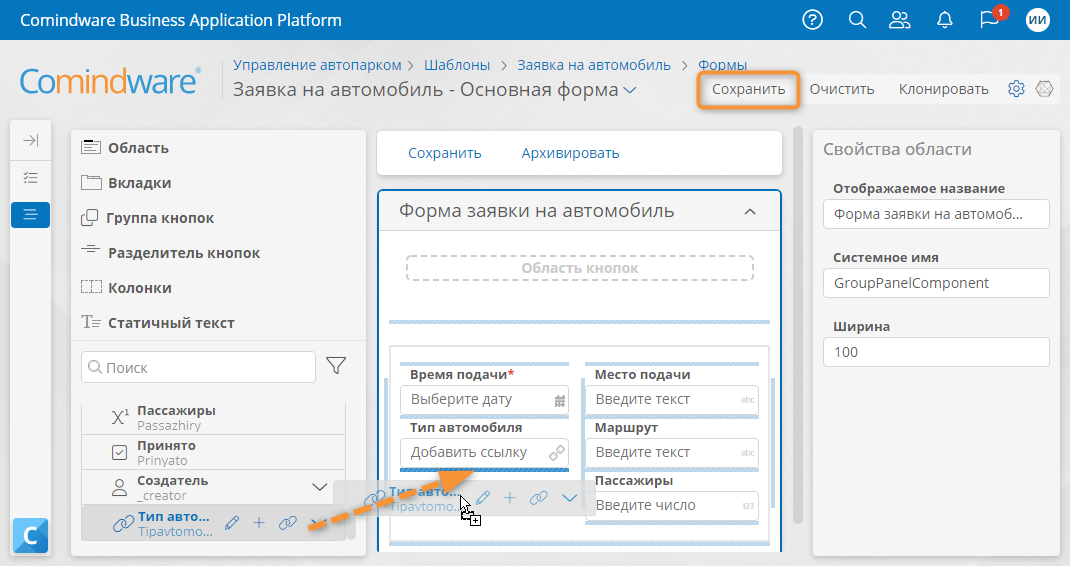The height and width of the screenshot is (566, 1070).
Task: Open the ИИ user avatar menu
Action: [1037, 20]
